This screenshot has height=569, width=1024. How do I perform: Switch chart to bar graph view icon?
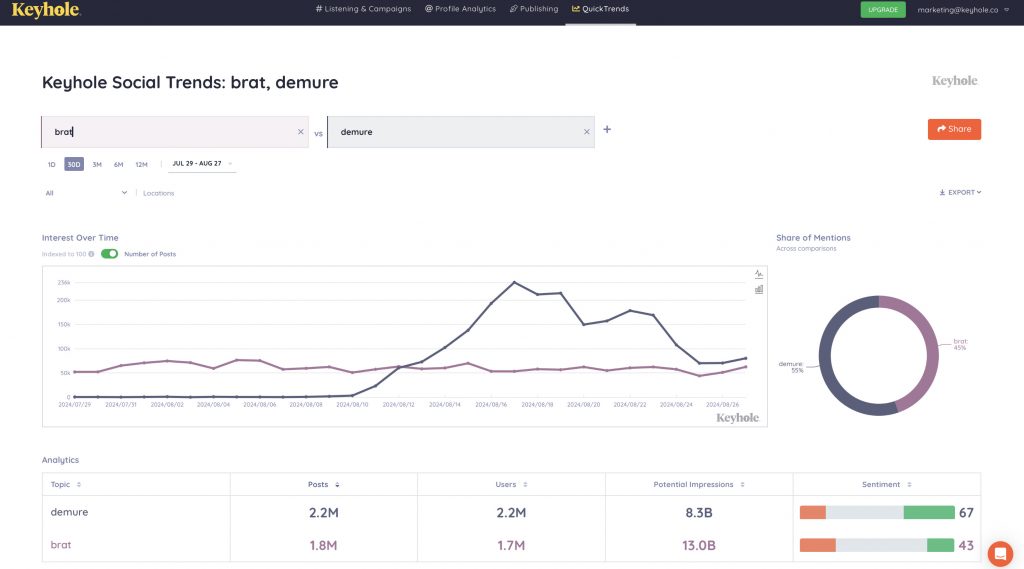pos(758,289)
